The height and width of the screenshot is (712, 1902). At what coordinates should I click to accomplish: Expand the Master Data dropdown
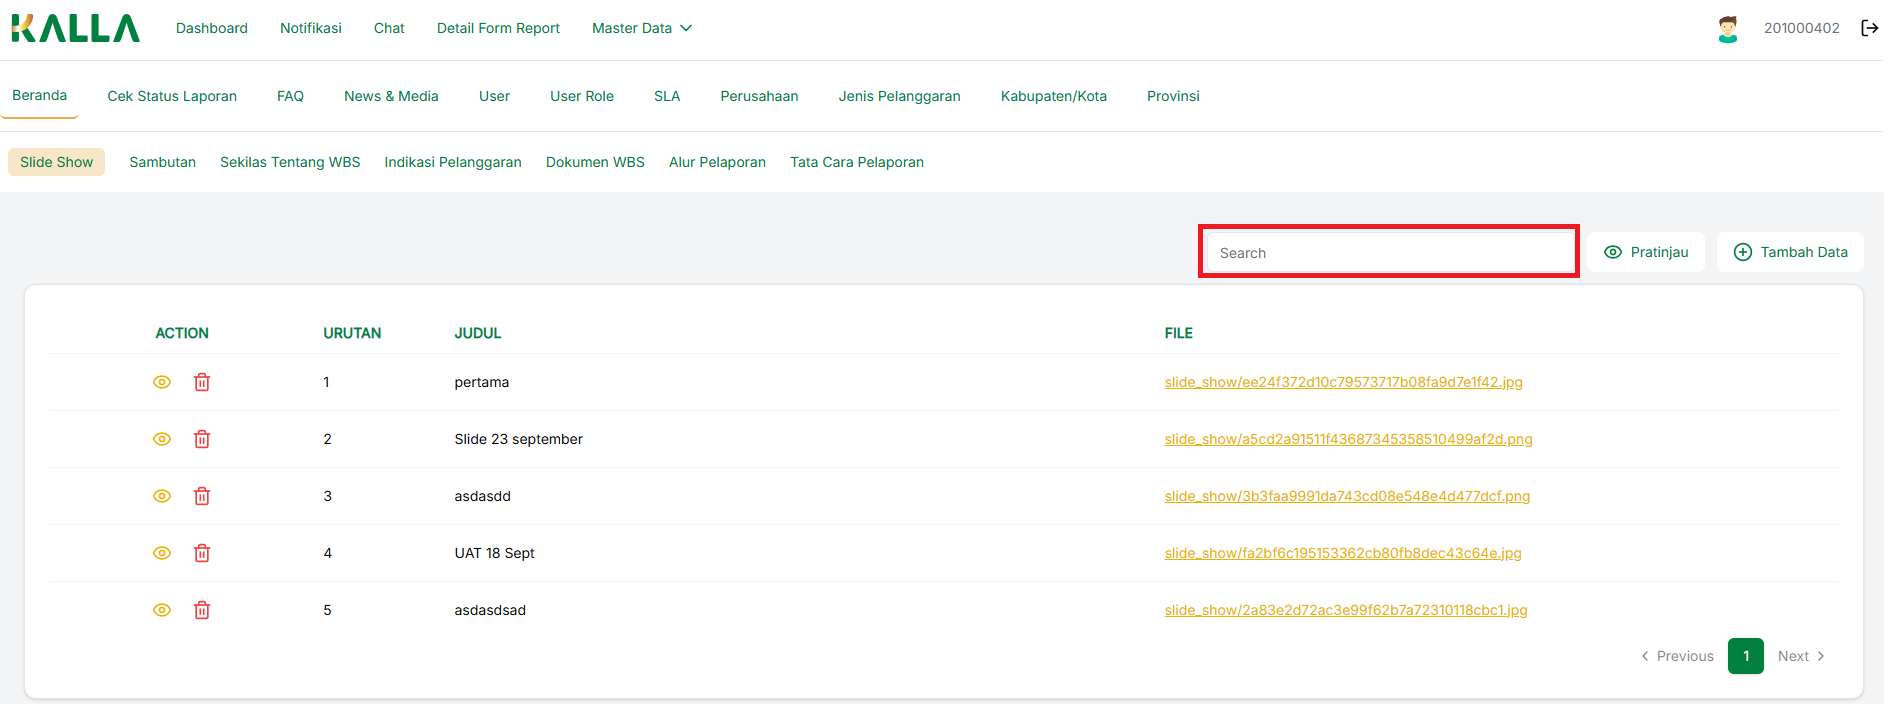coord(641,28)
